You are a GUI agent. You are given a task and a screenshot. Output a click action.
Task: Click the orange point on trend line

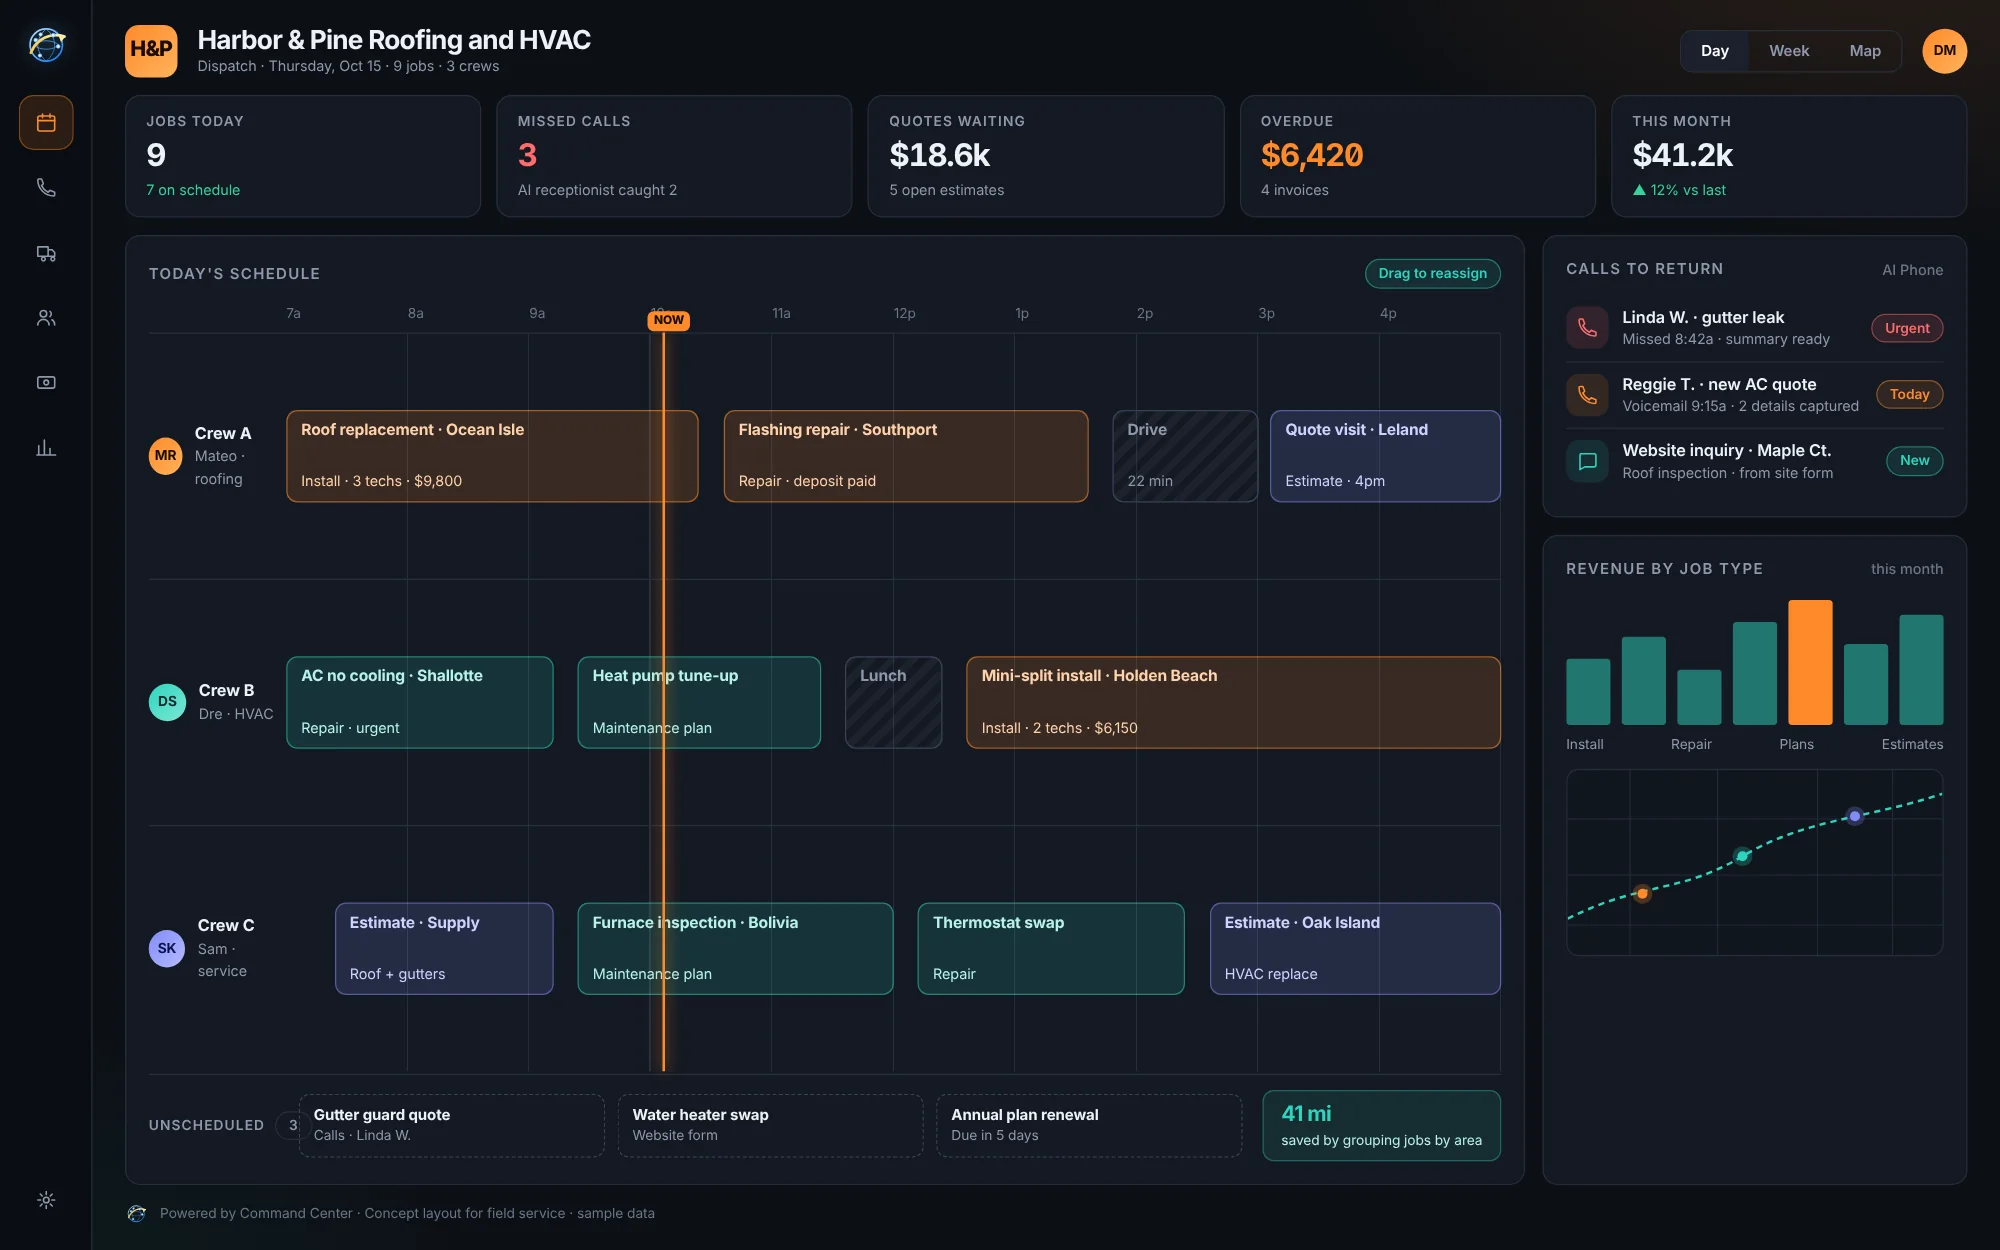[1642, 893]
